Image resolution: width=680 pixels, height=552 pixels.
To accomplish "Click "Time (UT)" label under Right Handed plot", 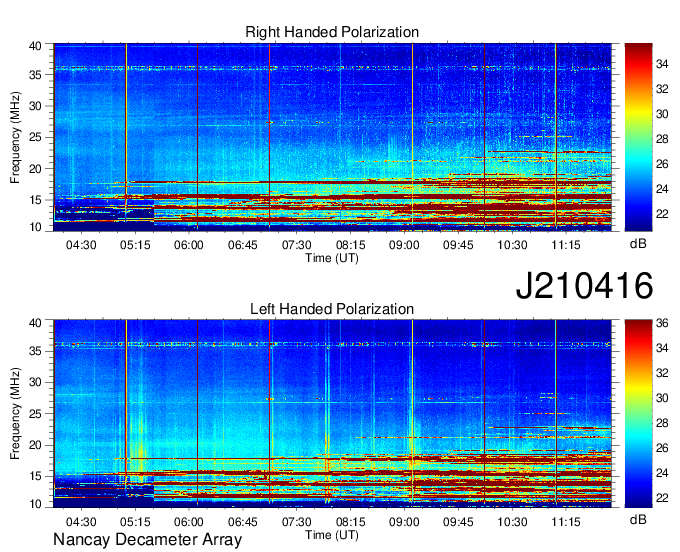I will (x=332, y=258).
